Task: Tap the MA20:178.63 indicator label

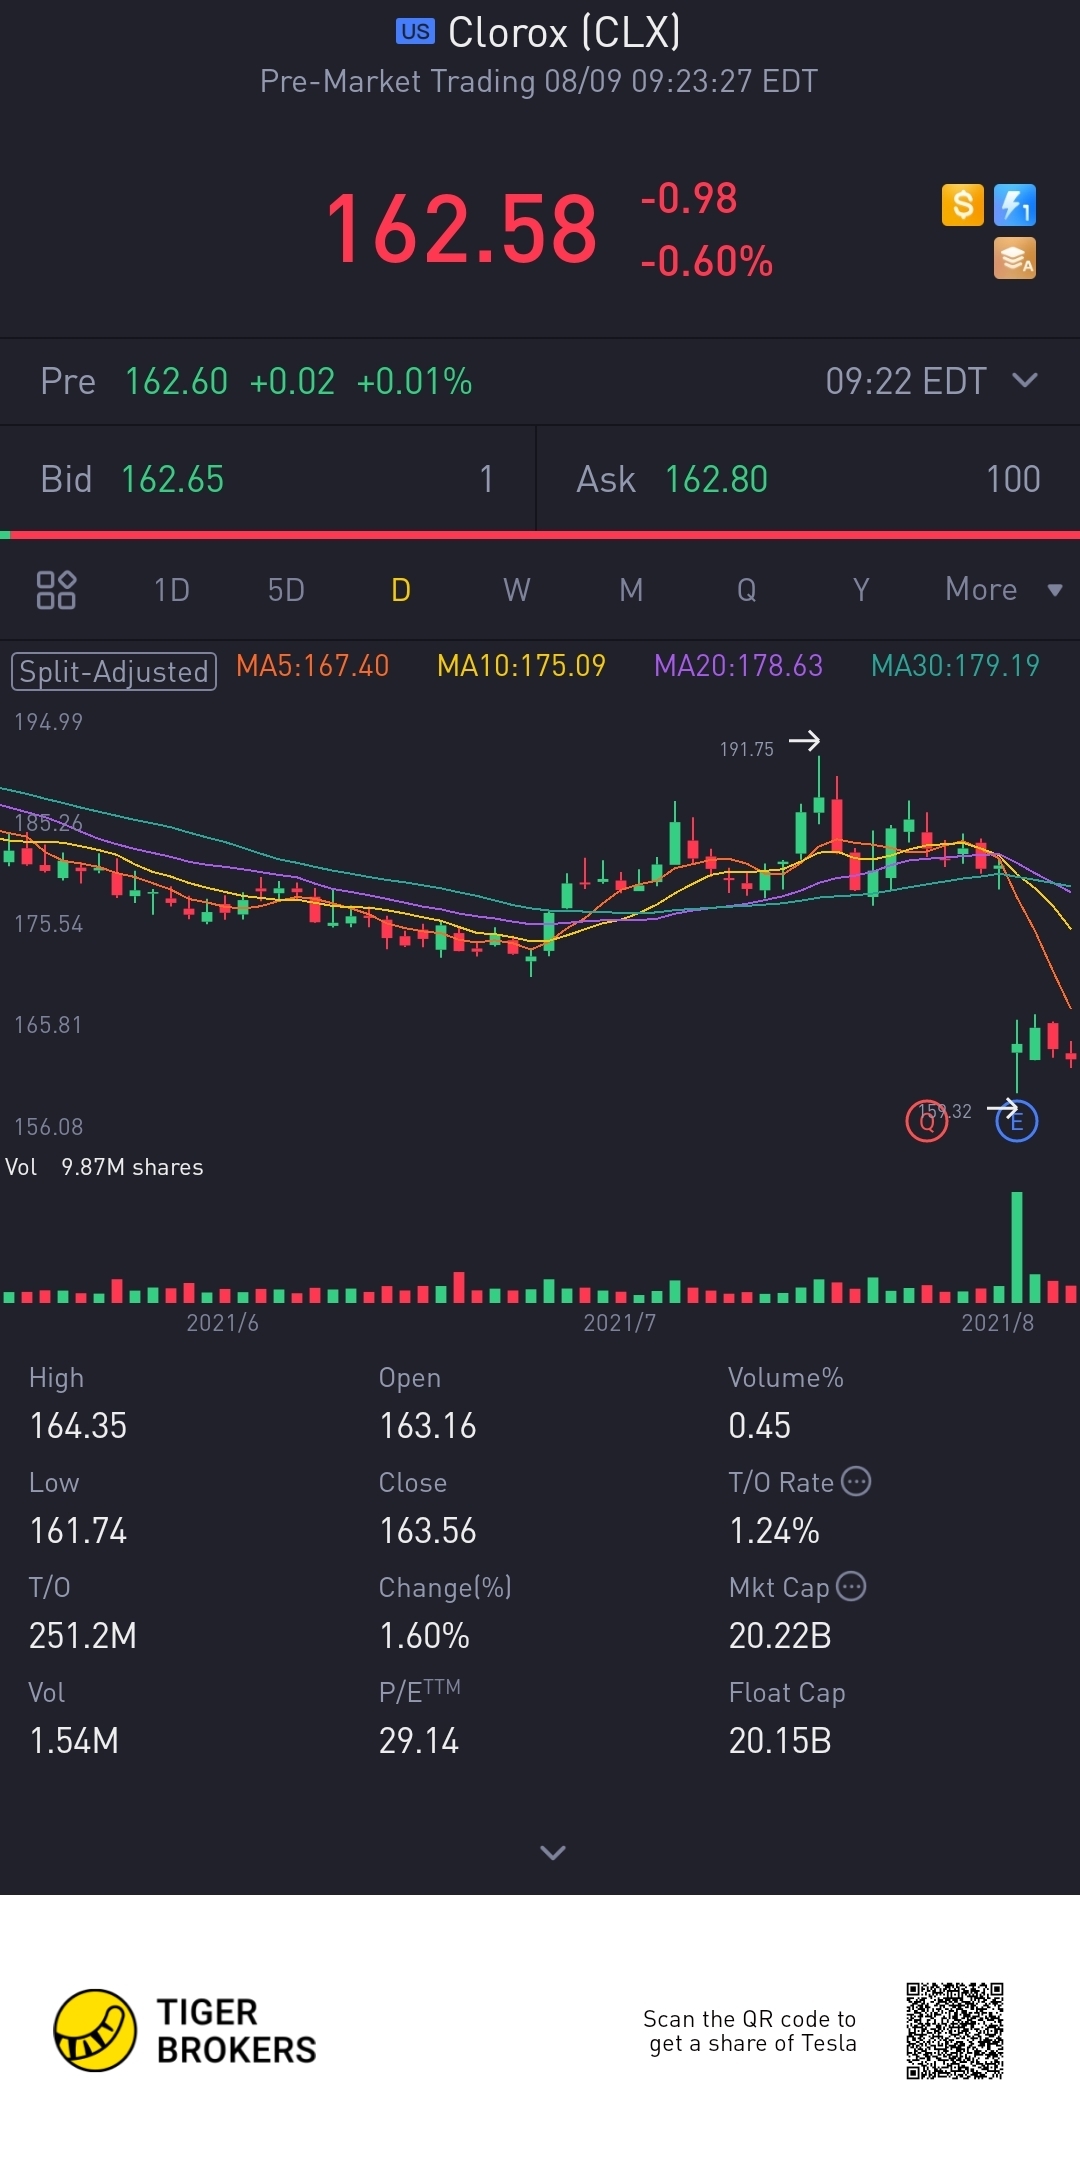Action: tap(739, 666)
